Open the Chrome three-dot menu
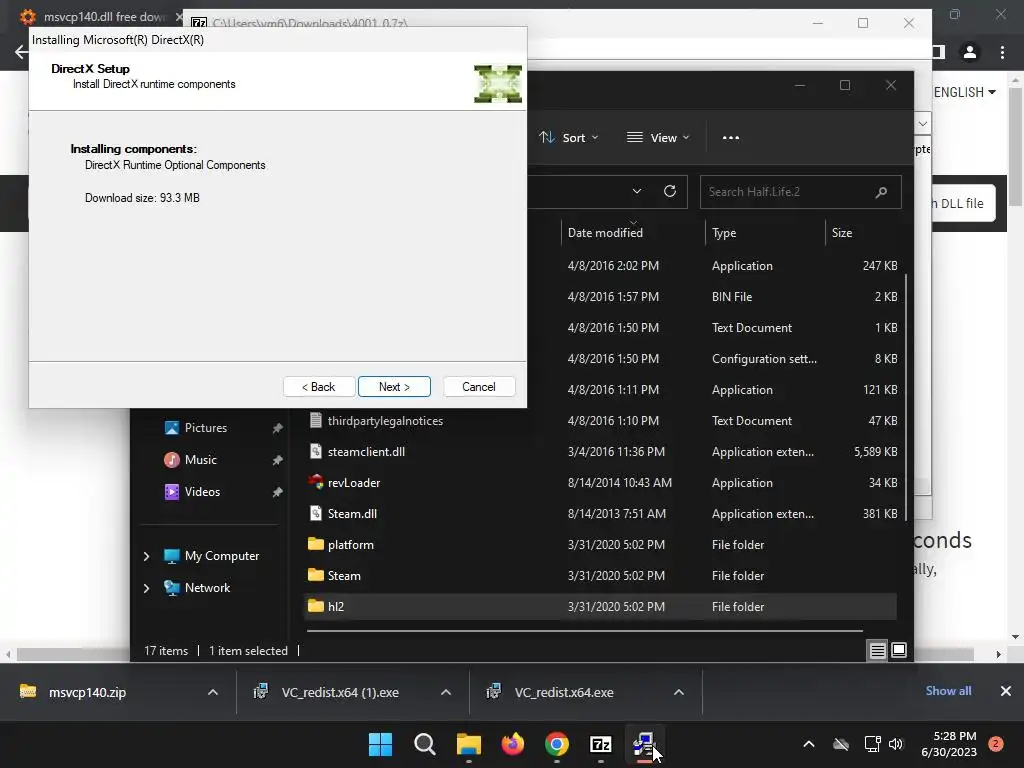The width and height of the screenshot is (1024, 768). 1002,52
